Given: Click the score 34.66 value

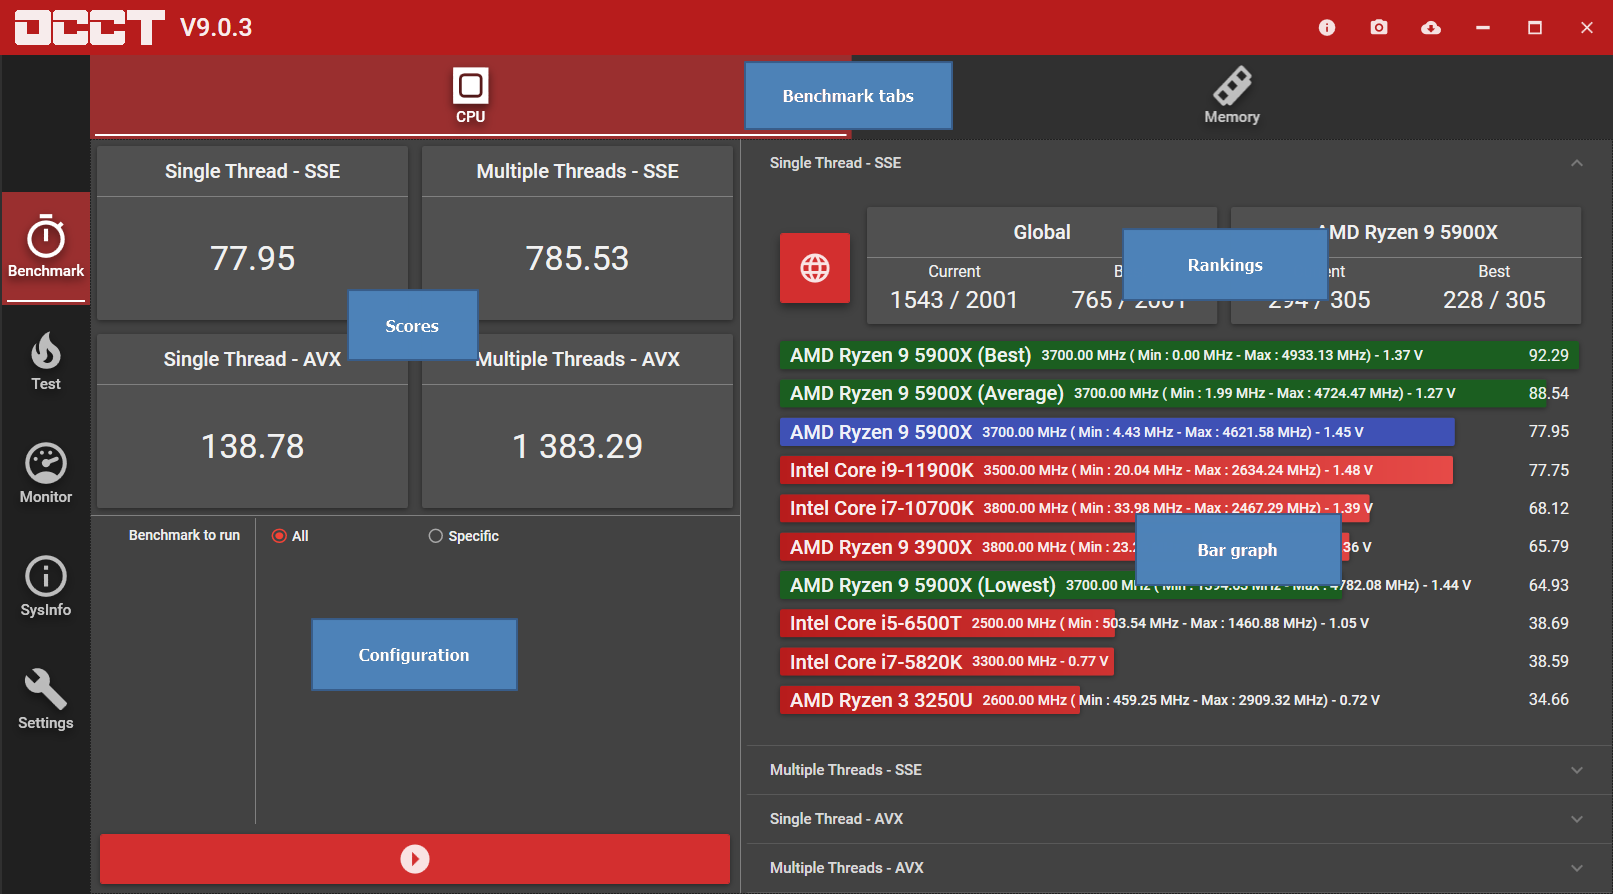Looking at the screenshot, I should click(1548, 700).
